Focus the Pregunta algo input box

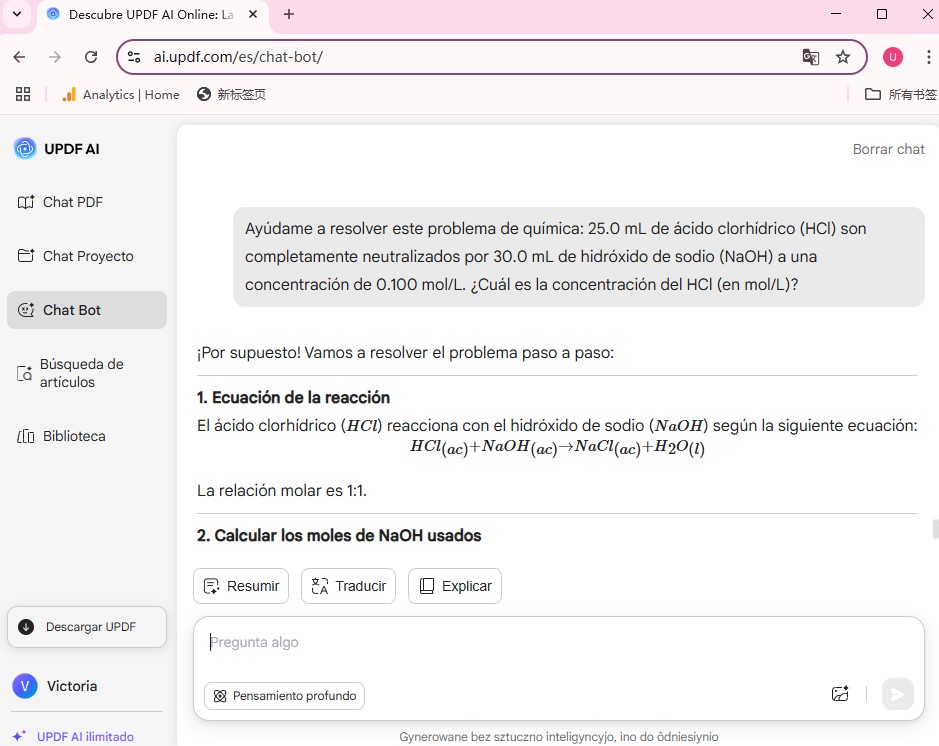(558, 643)
